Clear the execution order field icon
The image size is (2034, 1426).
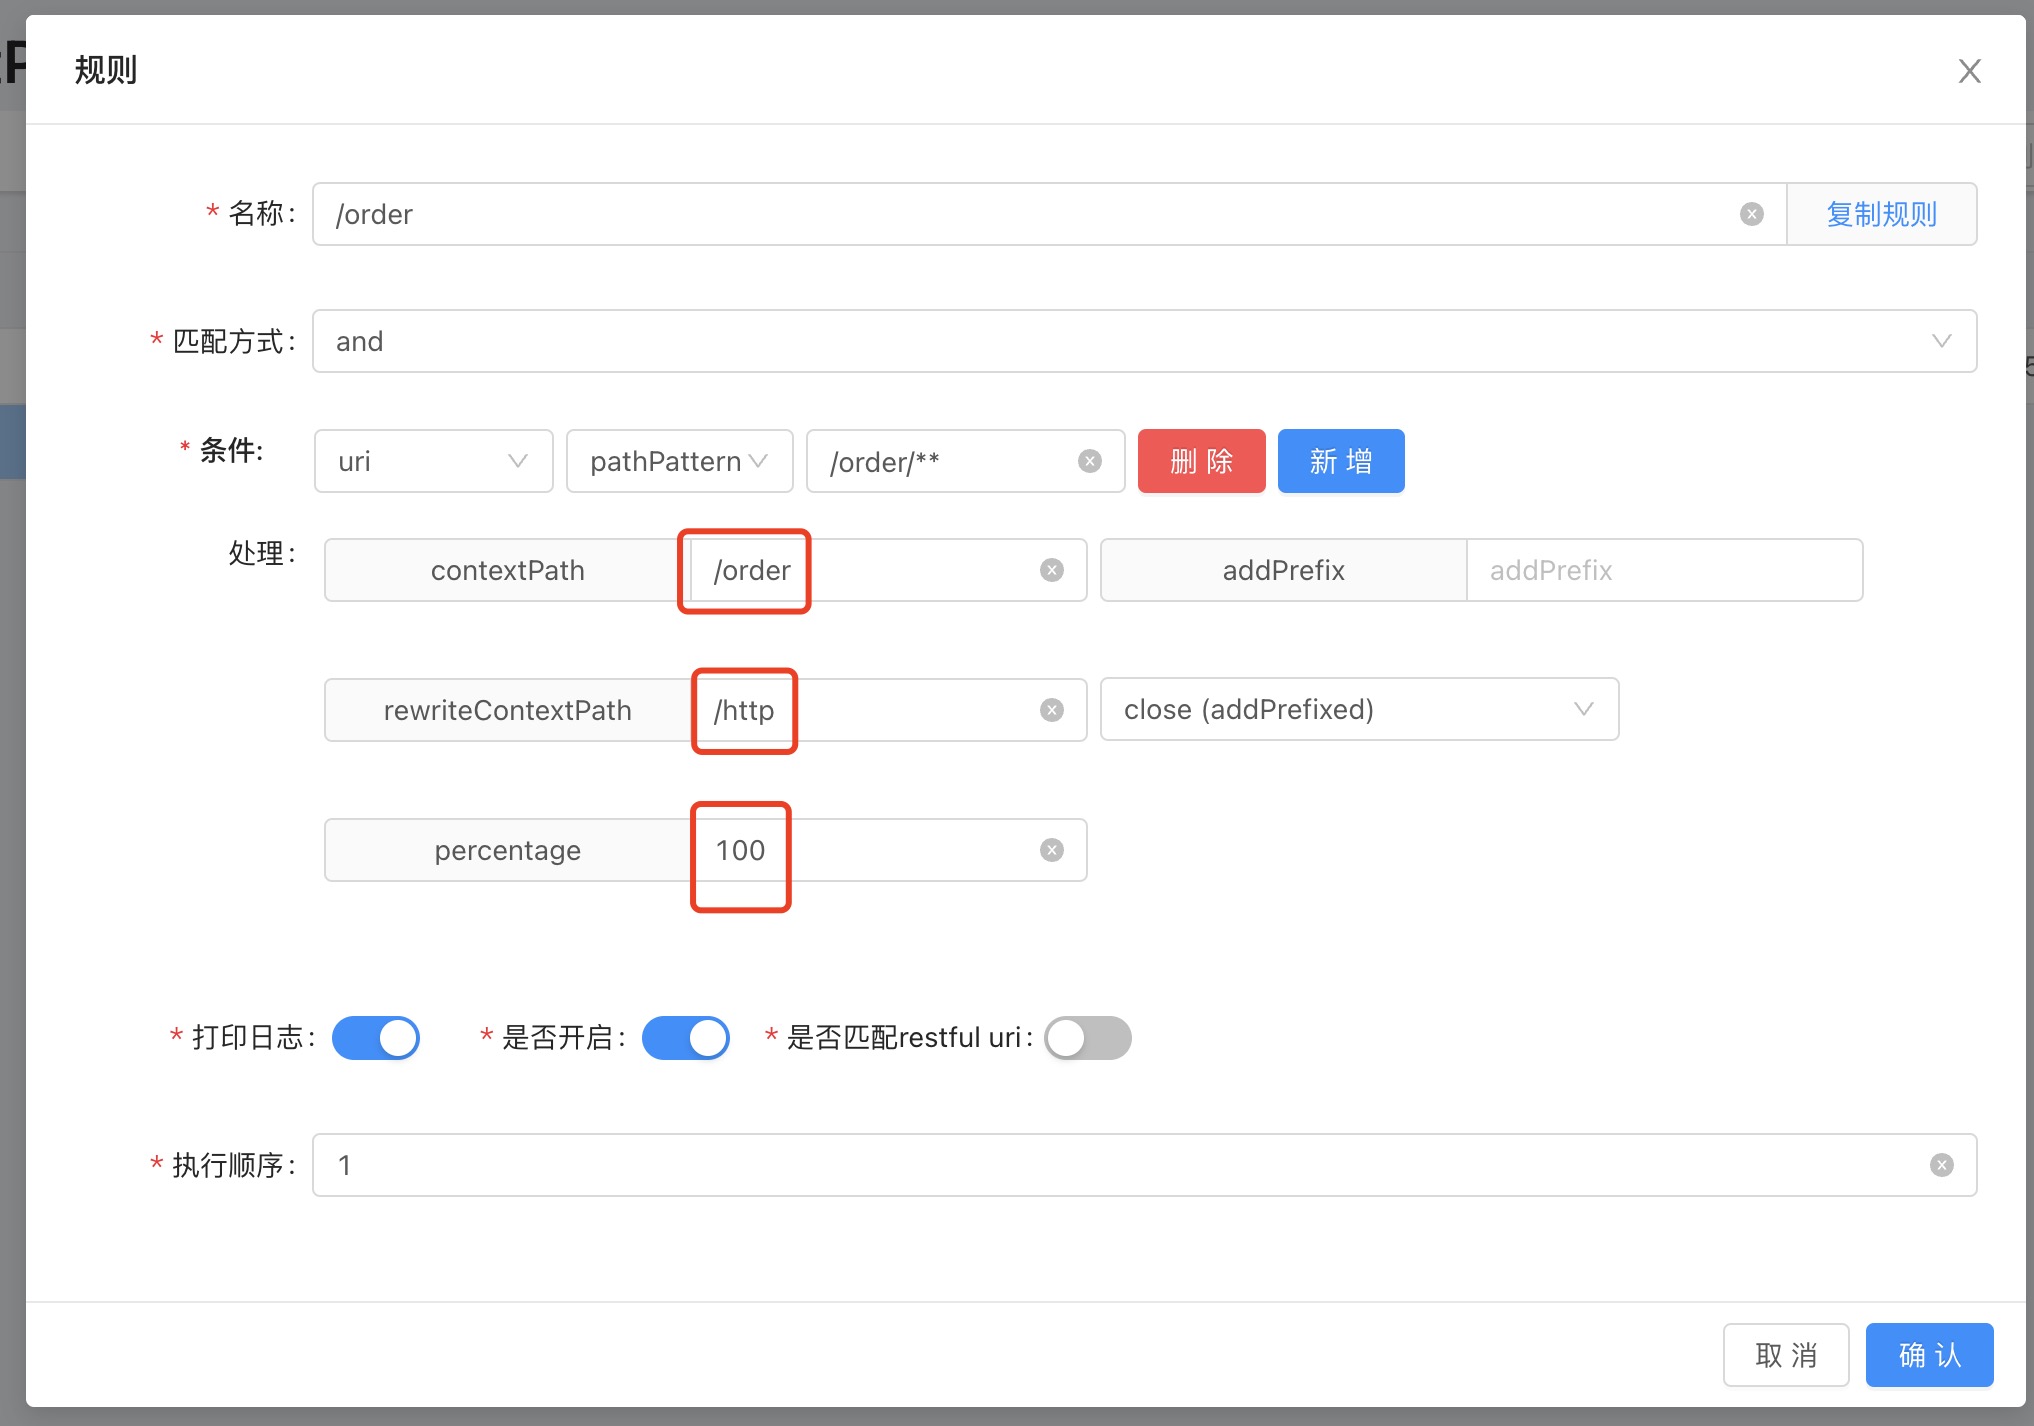(x=1941, y=1165)
